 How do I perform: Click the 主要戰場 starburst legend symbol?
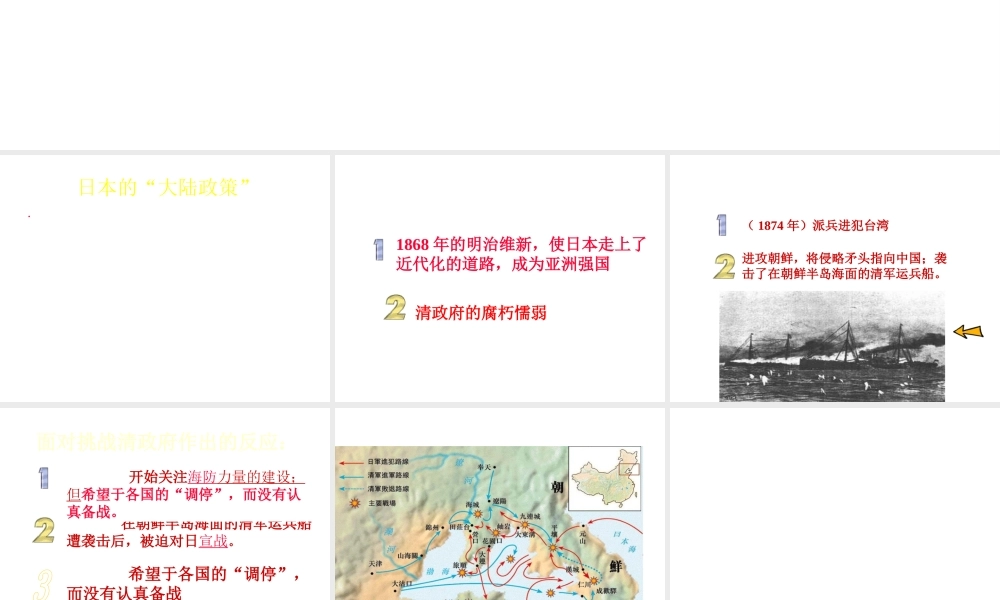click(x=355, y=503)
